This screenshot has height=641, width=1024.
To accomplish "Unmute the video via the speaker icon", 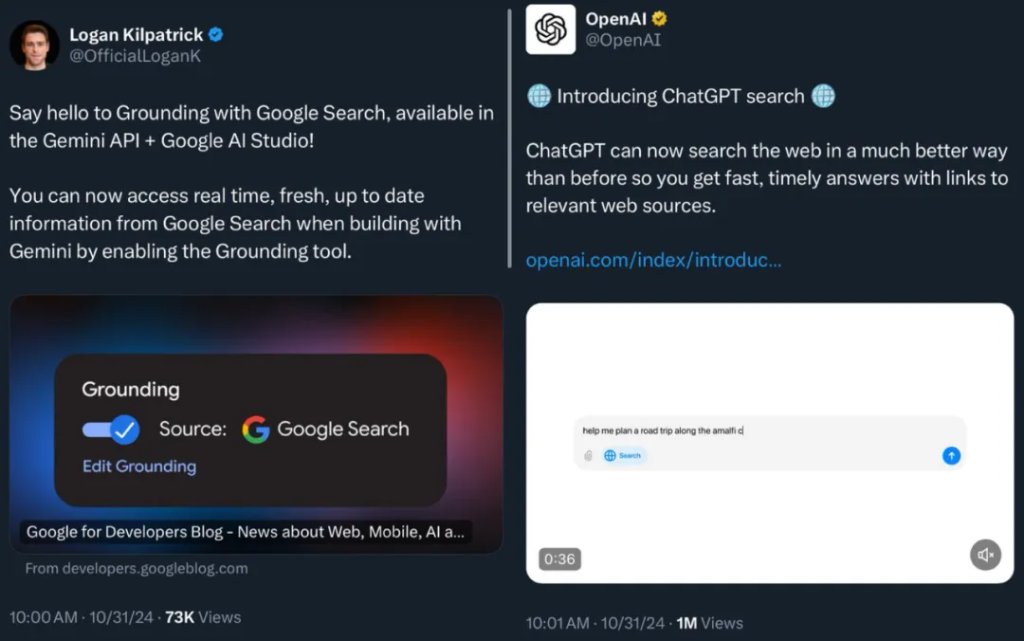I will (x=984, y=554).
